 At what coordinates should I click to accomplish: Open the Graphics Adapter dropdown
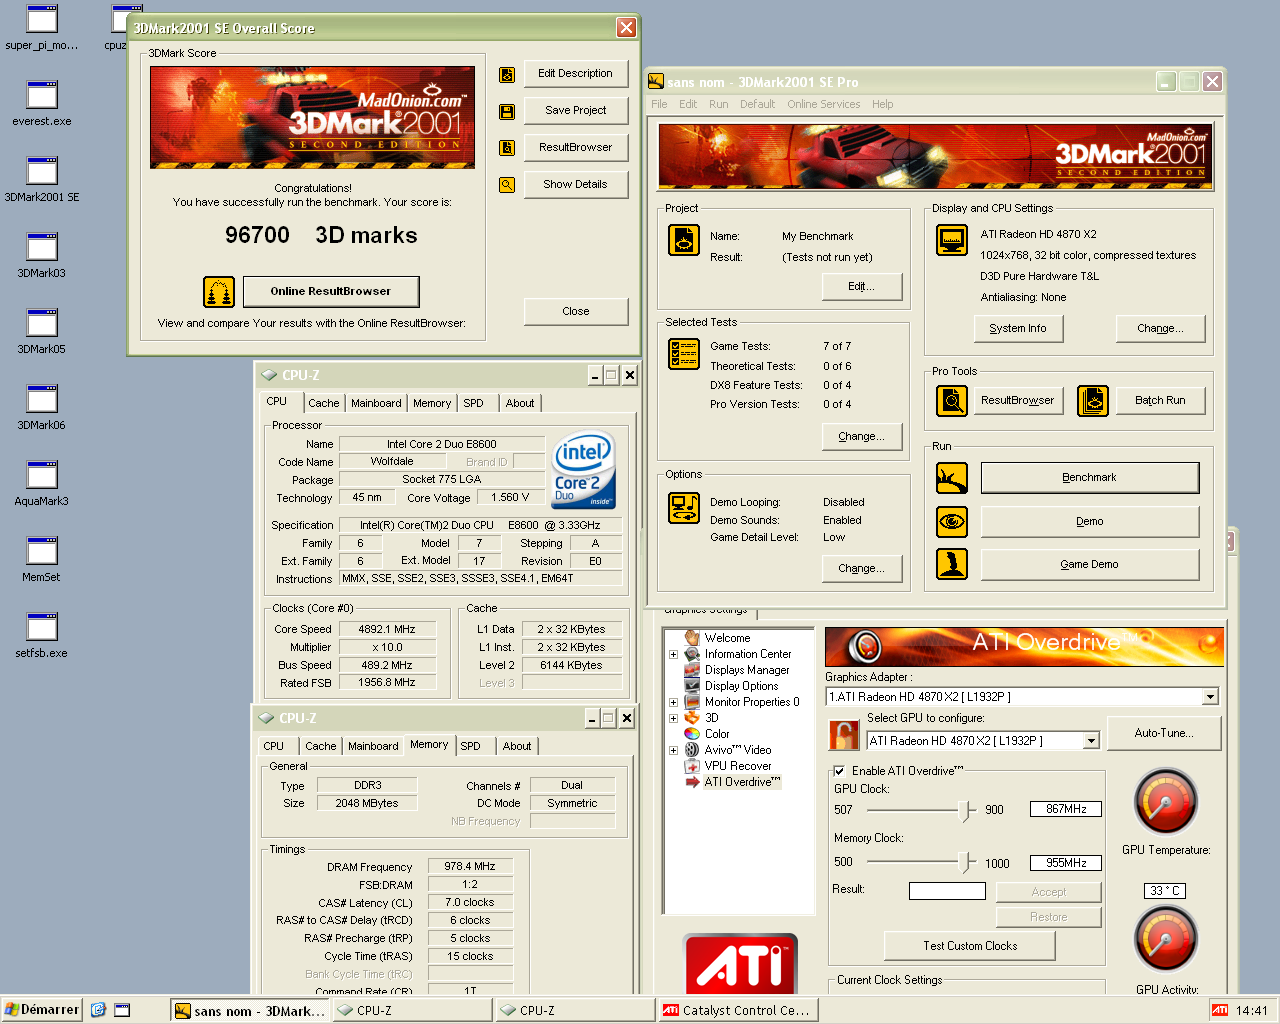click(1210, 697)
